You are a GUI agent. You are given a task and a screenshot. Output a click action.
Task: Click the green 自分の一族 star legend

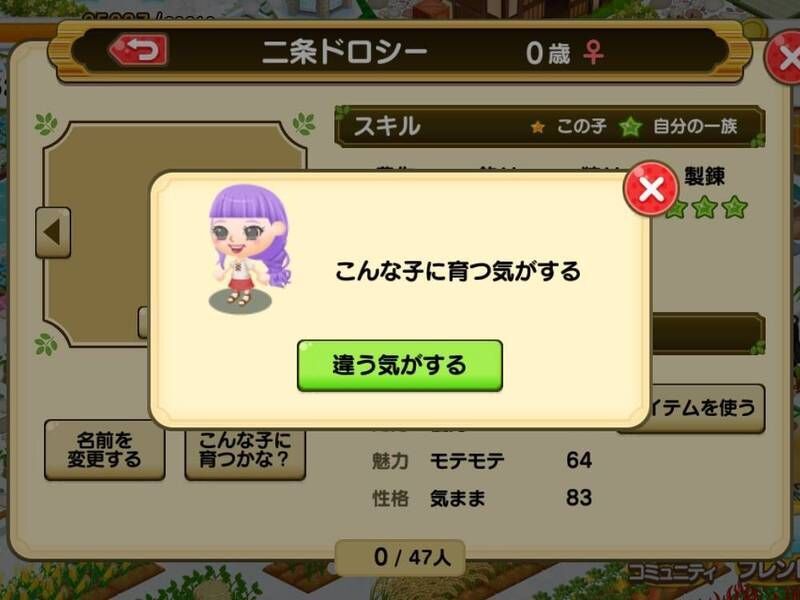tap(679, 126)
